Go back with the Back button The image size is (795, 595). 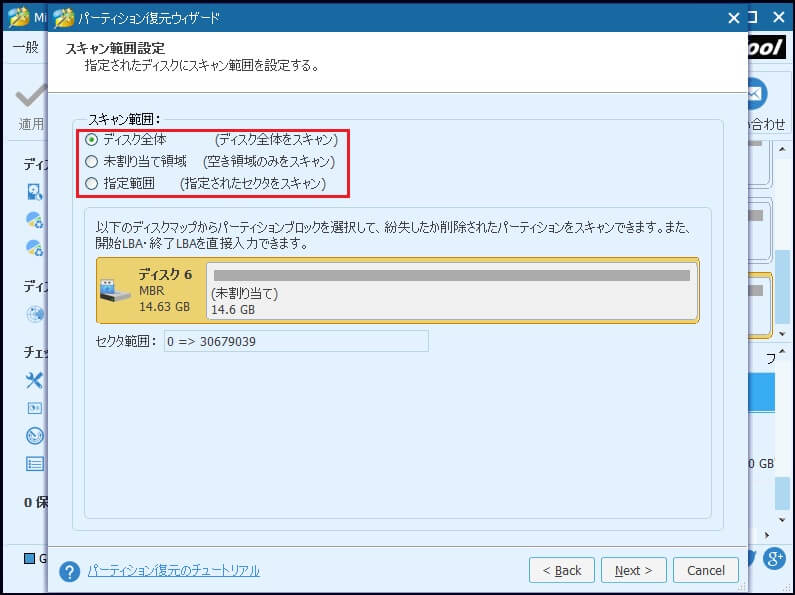click(561, 570)
